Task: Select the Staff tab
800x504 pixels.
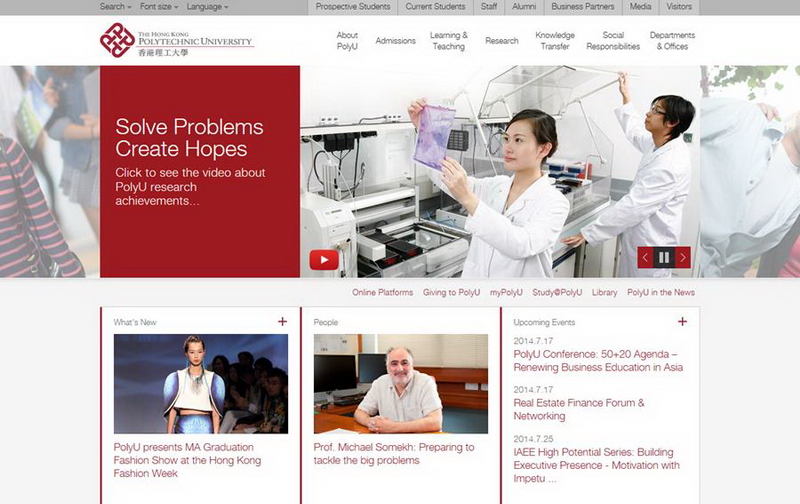Action: tap(489, 7)
